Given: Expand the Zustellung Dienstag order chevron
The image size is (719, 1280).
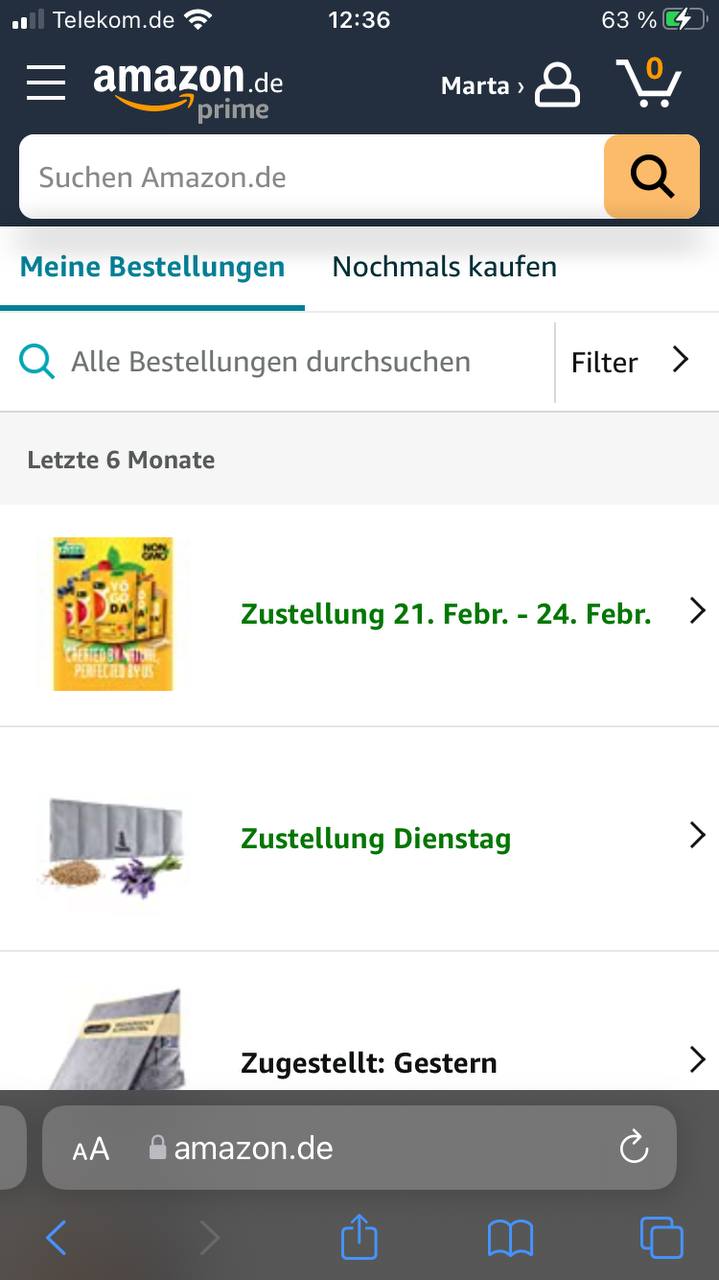Looking at the screenshot, I should pos(697,836).
